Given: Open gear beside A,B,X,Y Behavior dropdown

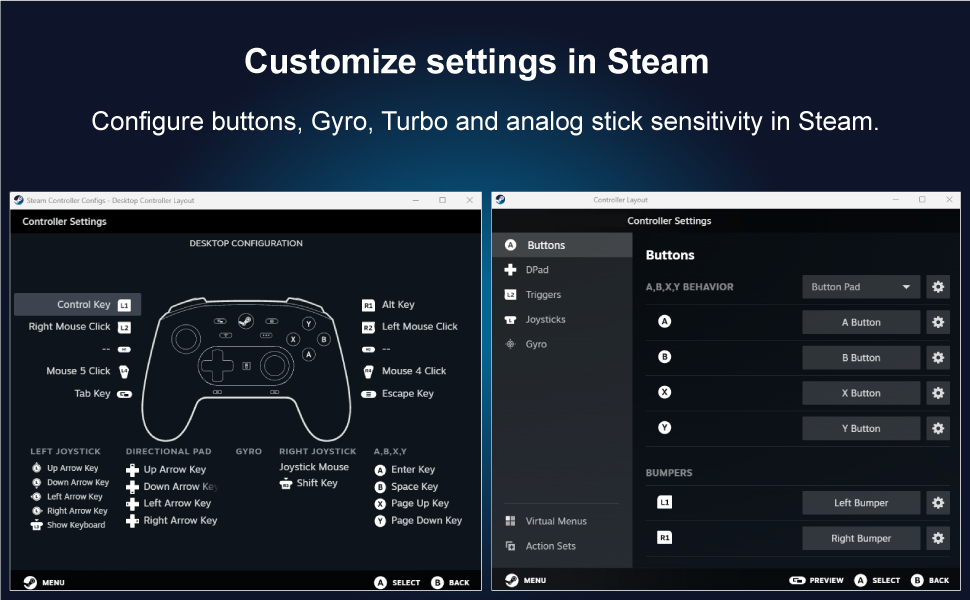Looking at the screenshot, I should point(938,287).
